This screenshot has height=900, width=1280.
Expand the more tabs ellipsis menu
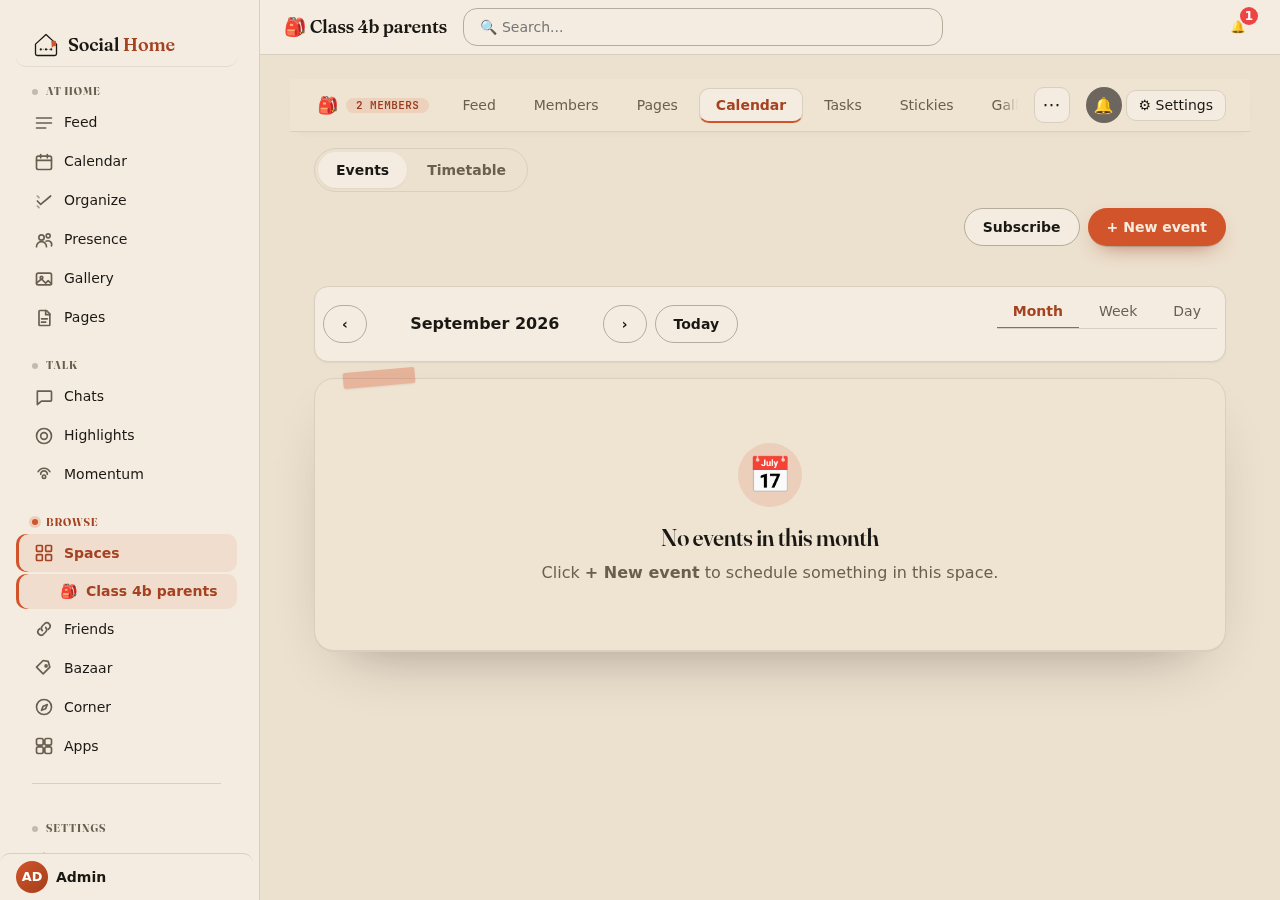coord(1052,105)
